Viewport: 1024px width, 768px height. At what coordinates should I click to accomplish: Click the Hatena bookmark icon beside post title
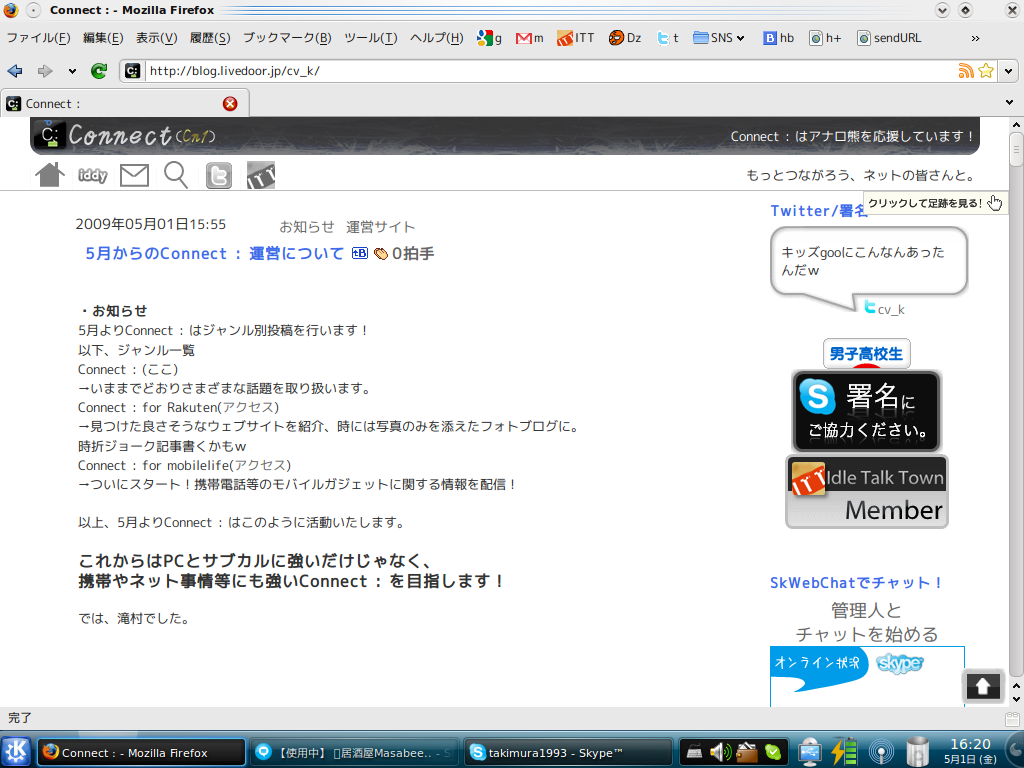[x=360, y=253]
